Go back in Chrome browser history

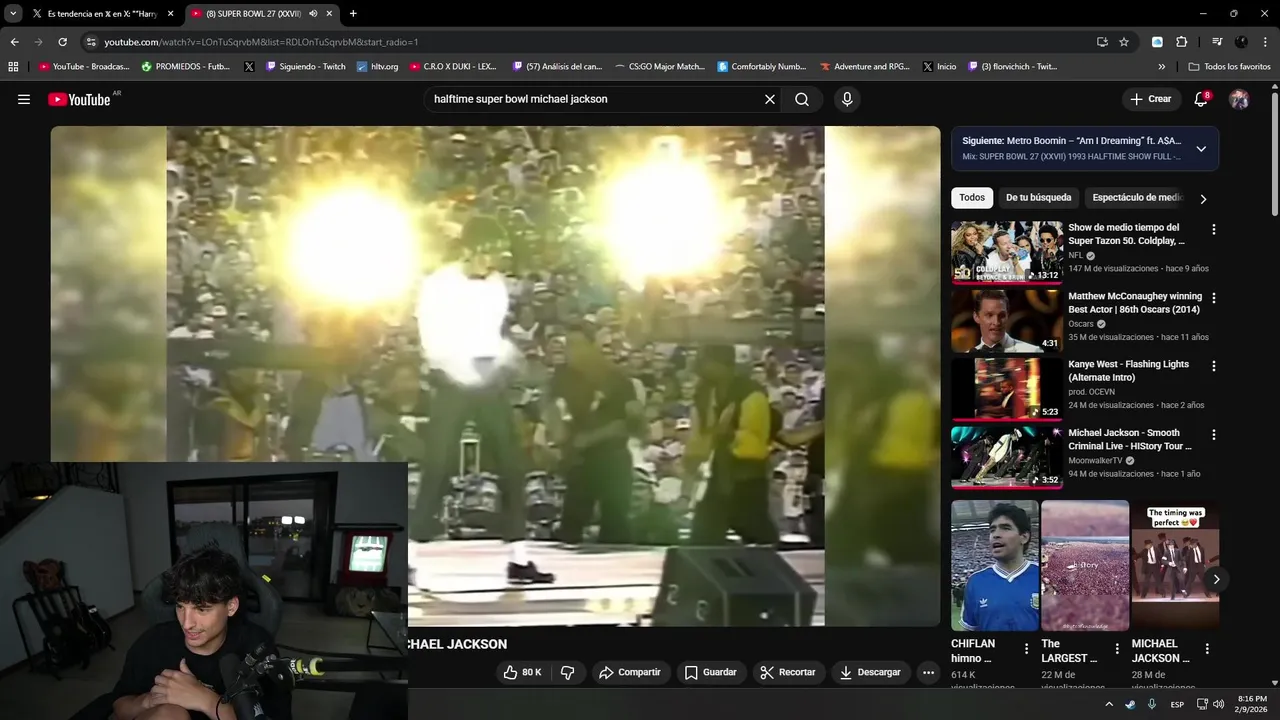click(x=14, y=42)
